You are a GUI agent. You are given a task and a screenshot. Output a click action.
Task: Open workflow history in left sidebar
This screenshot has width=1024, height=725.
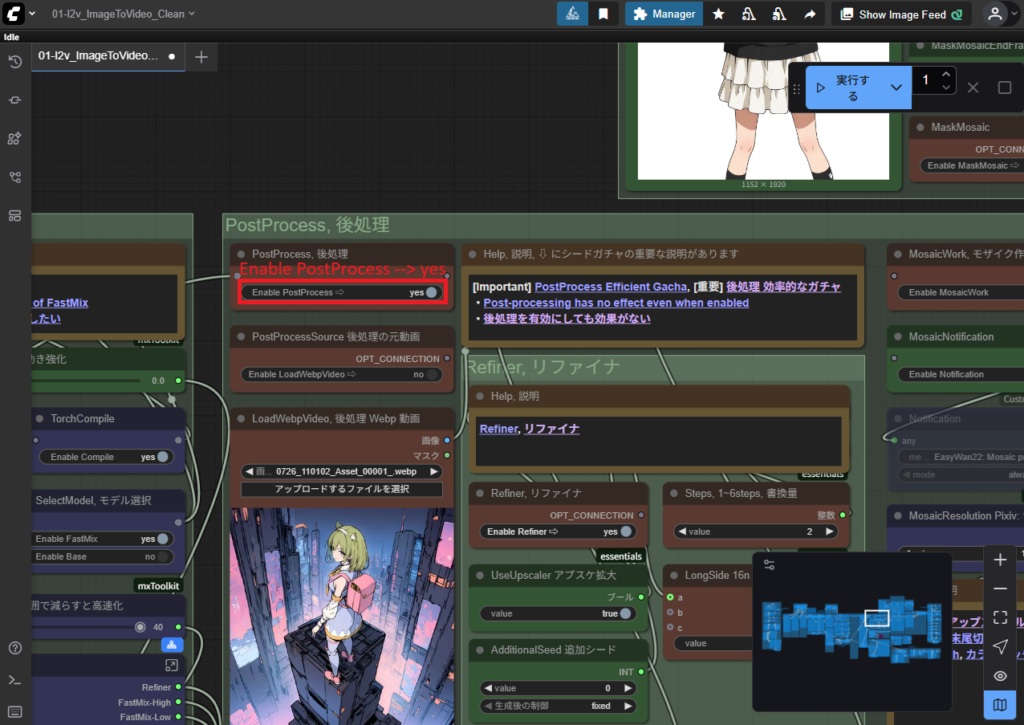pyautogui.click(x=15, y=61)
